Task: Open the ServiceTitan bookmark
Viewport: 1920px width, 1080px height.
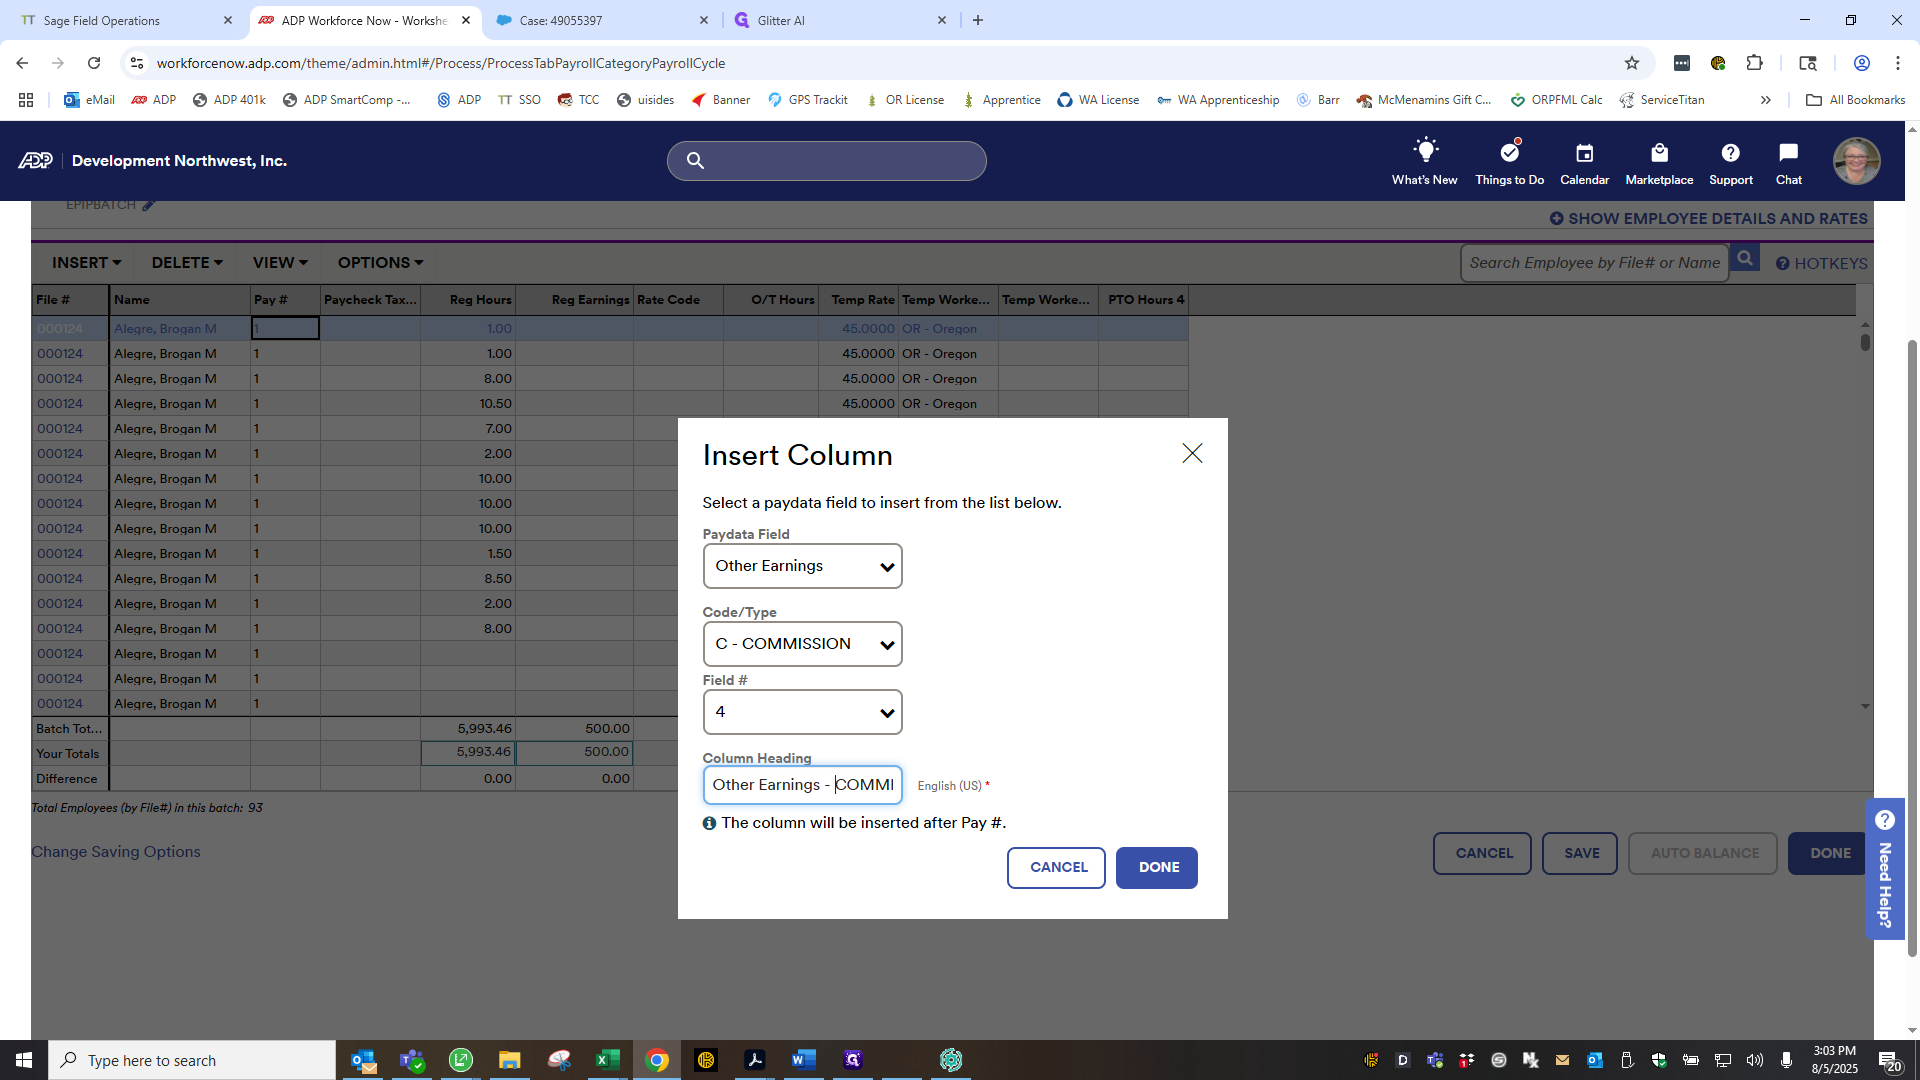Action: pyautogui.click(x=1662, y=100)
